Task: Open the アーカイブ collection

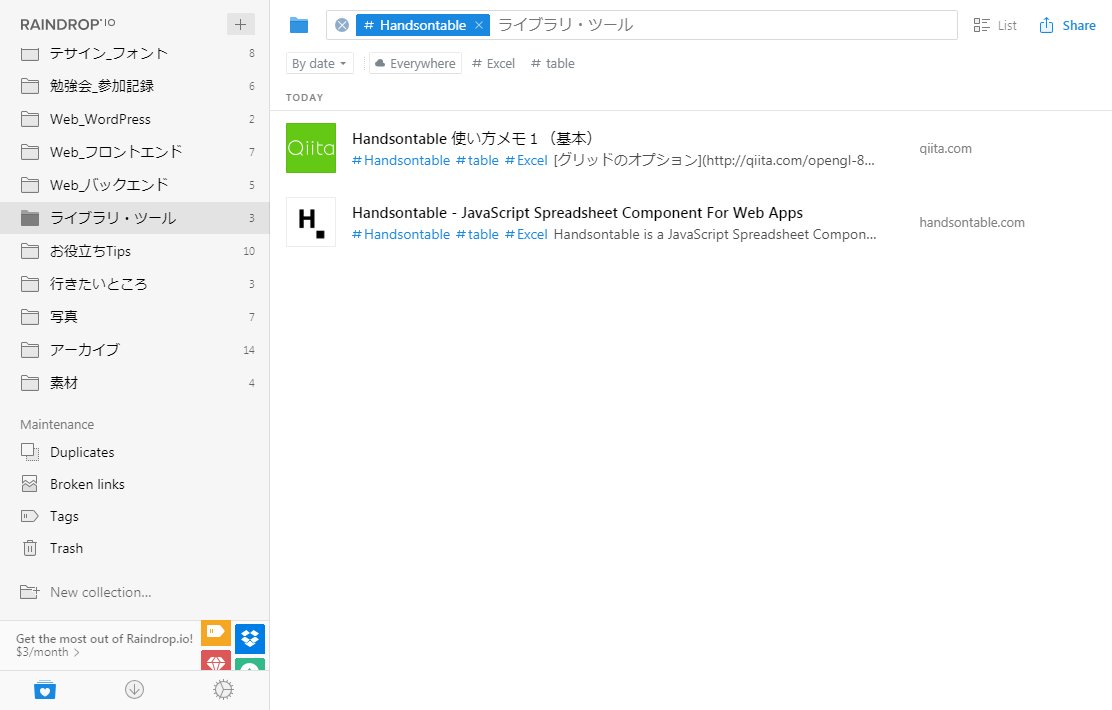Action: coord(135,350)
